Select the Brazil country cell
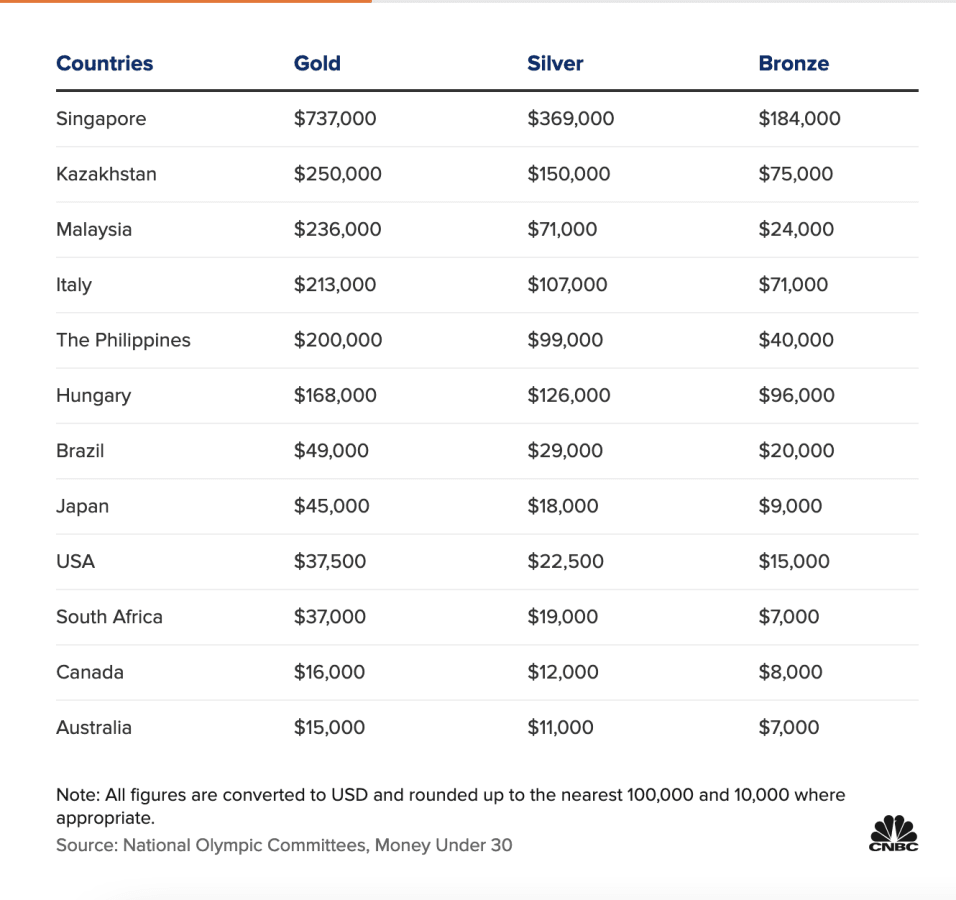The image size is (956, 900). (80, 451)
